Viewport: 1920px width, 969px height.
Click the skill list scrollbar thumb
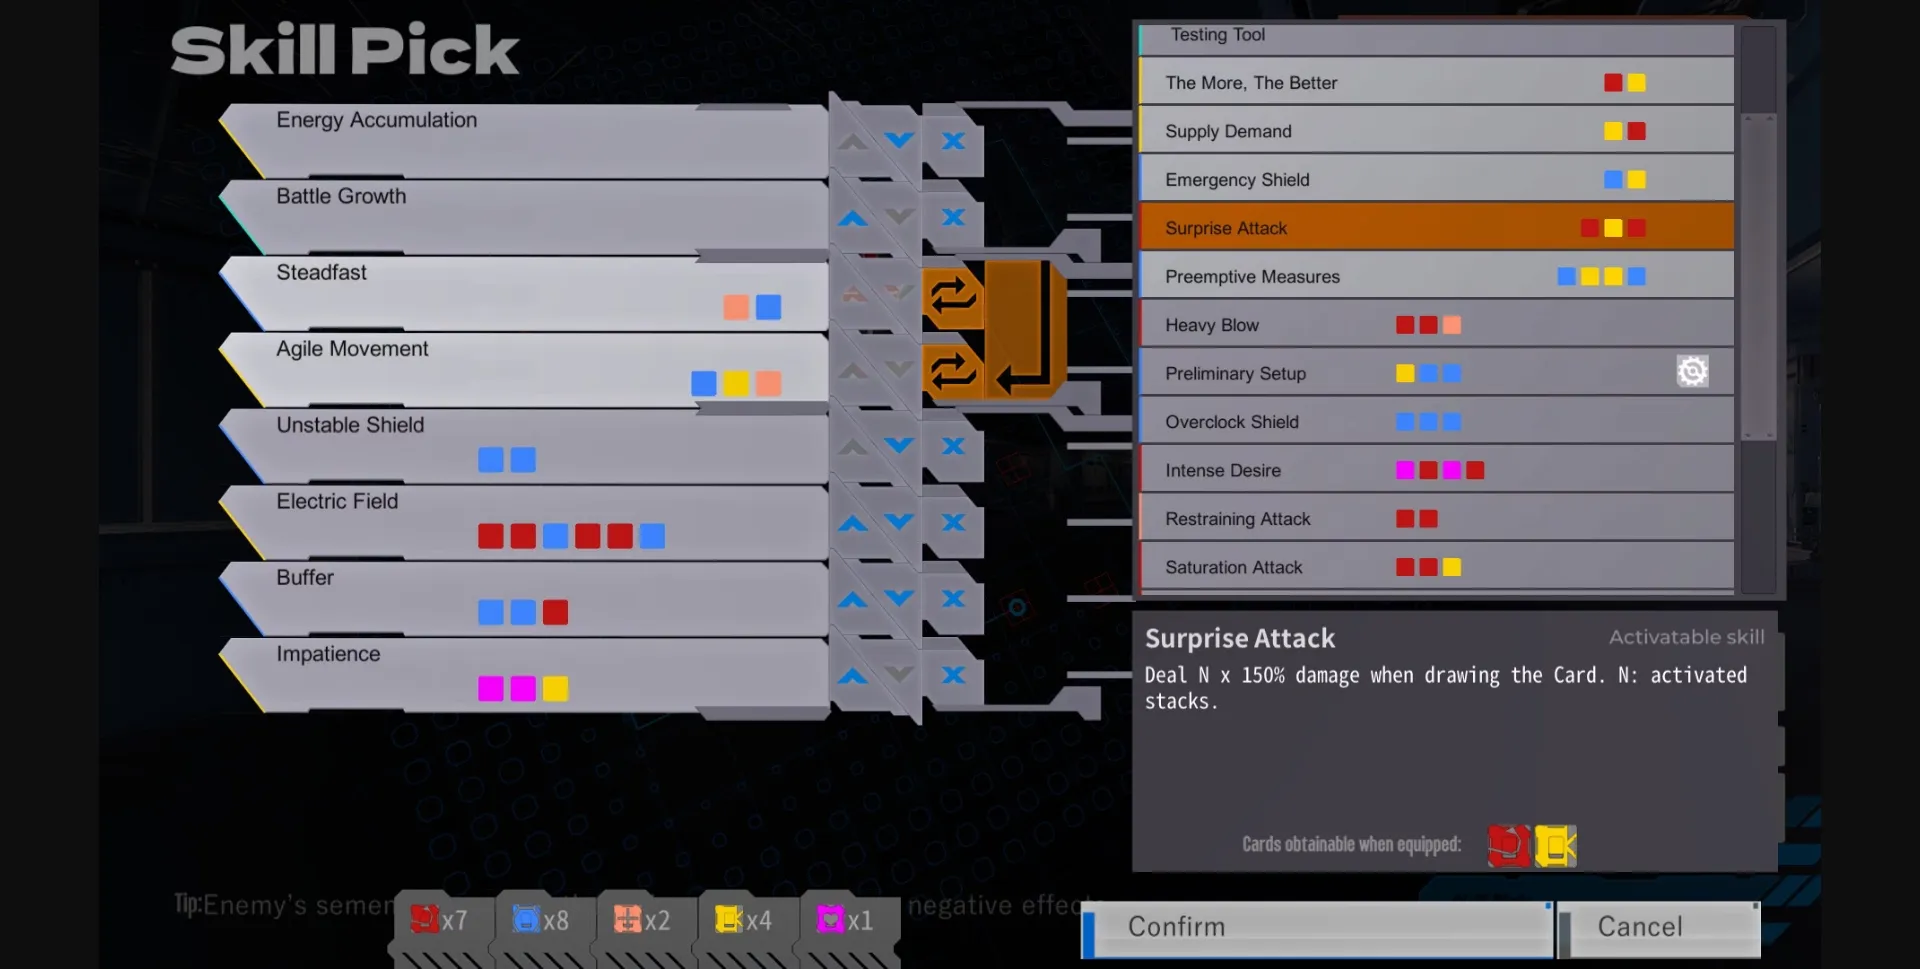pos(1758,277)
